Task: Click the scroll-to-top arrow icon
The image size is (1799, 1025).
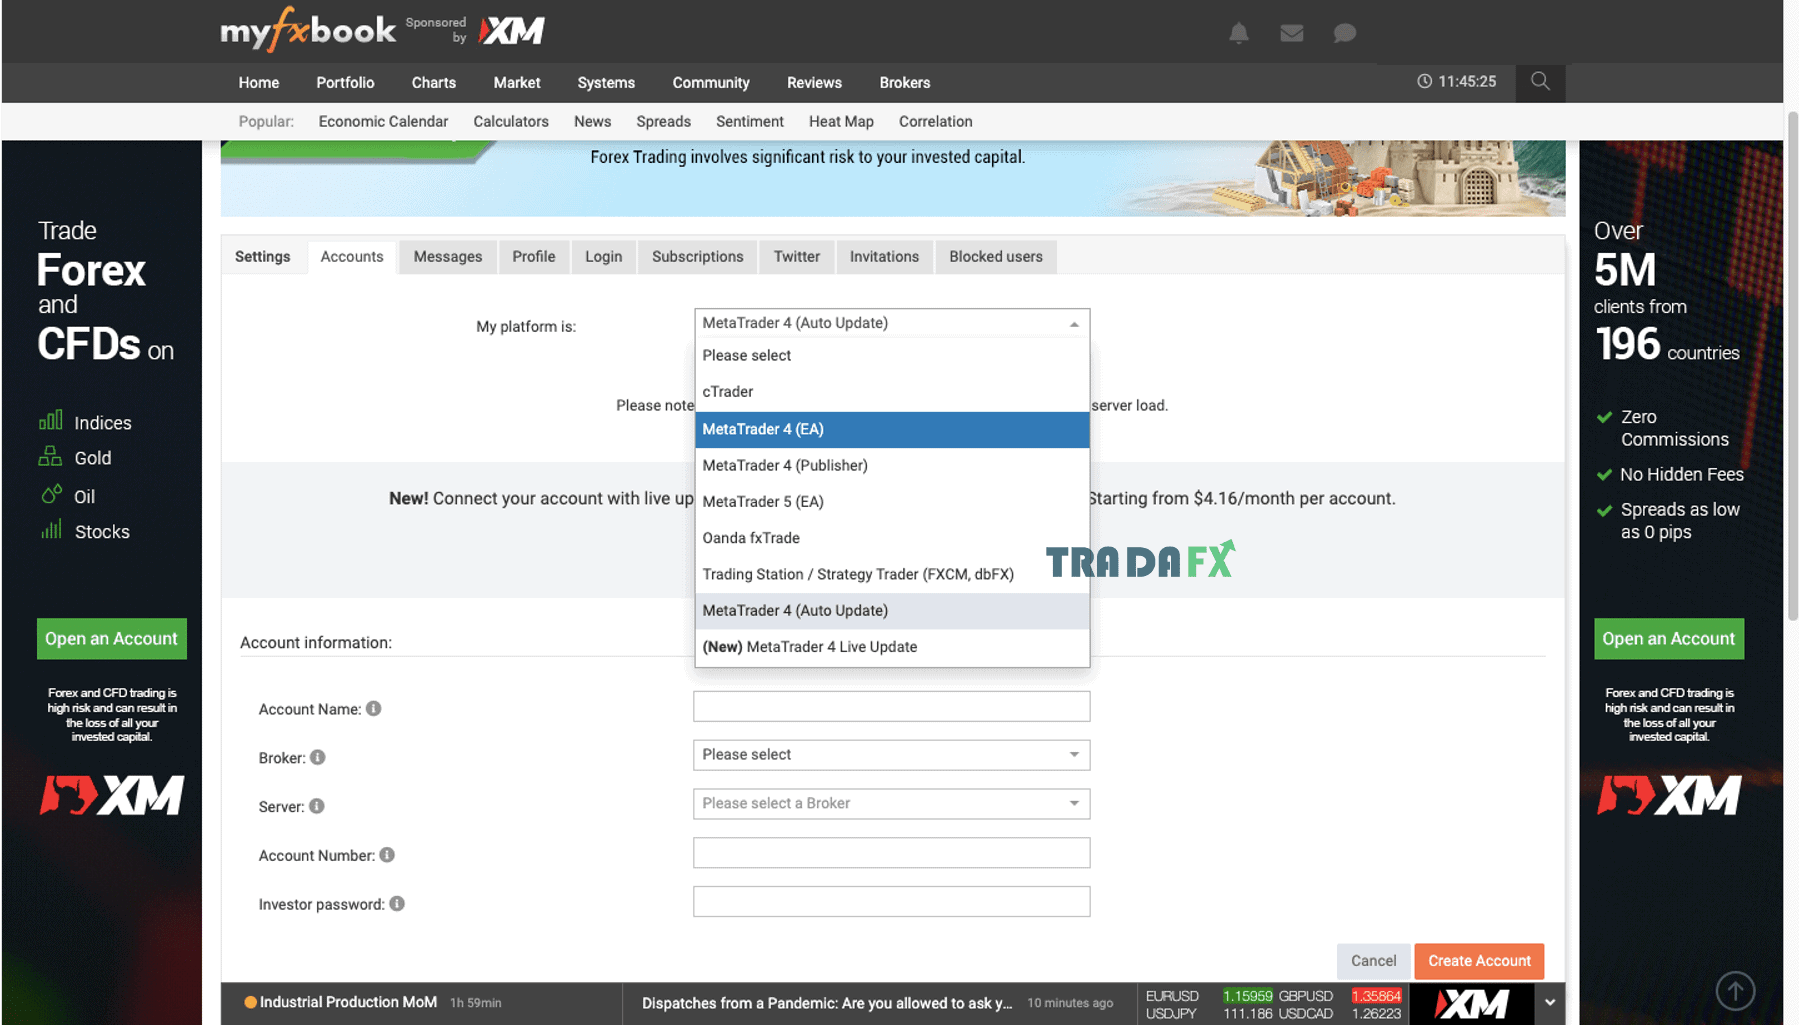Action: point(1735,991)
